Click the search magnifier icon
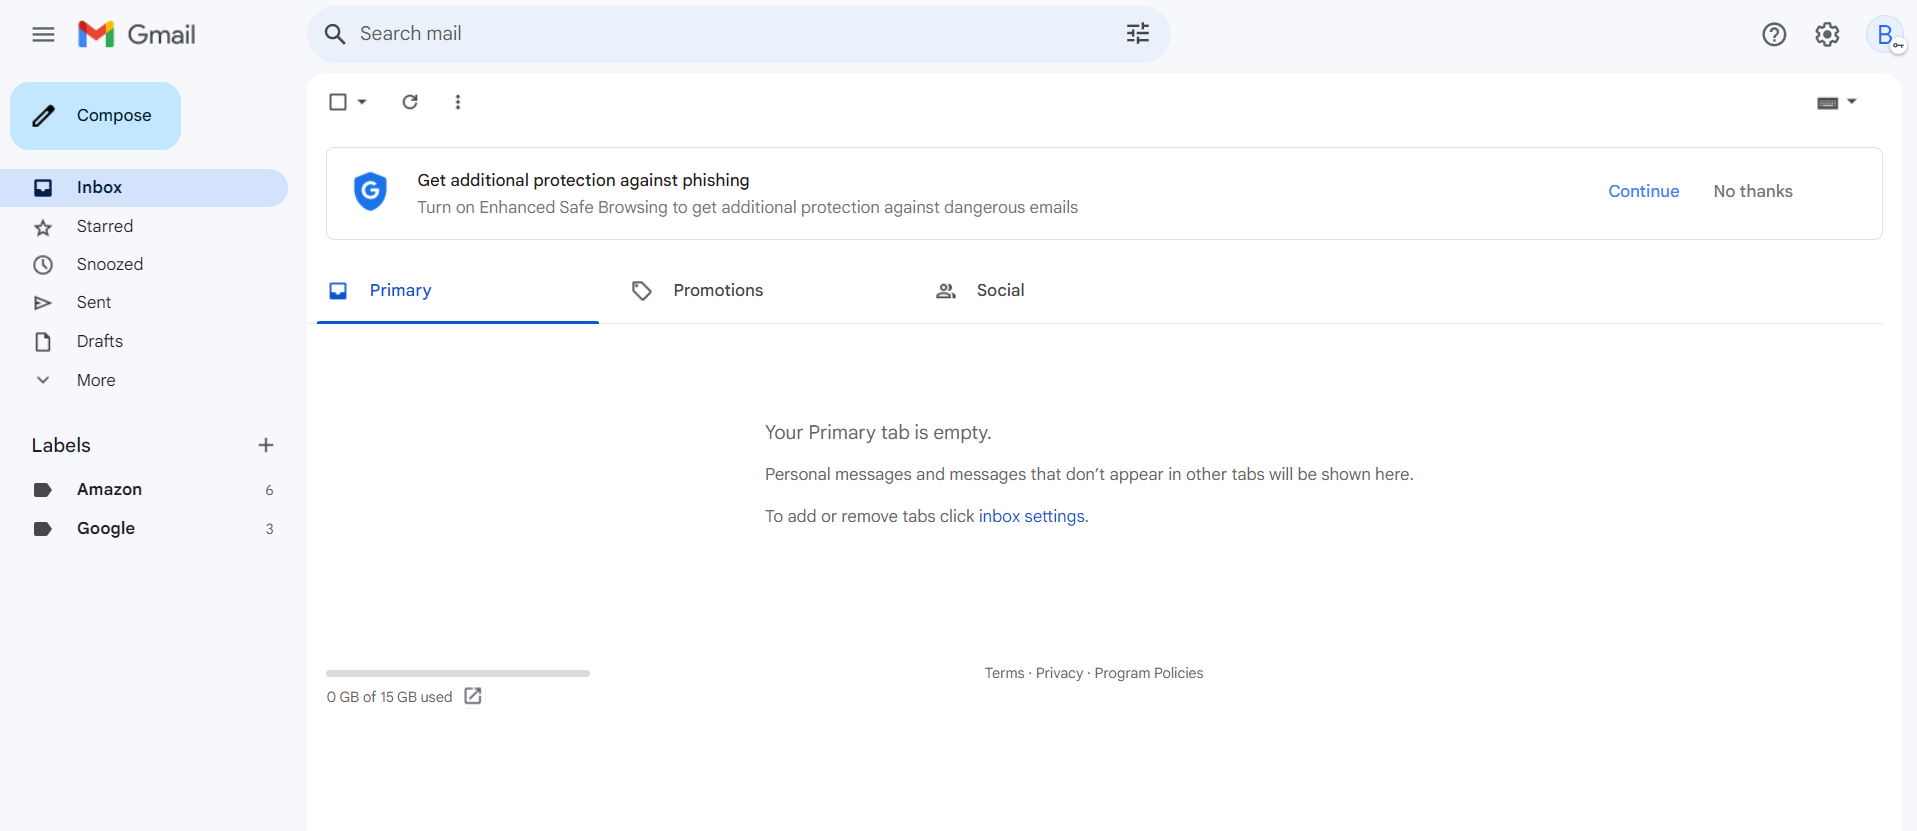 [x=335, y=34]
